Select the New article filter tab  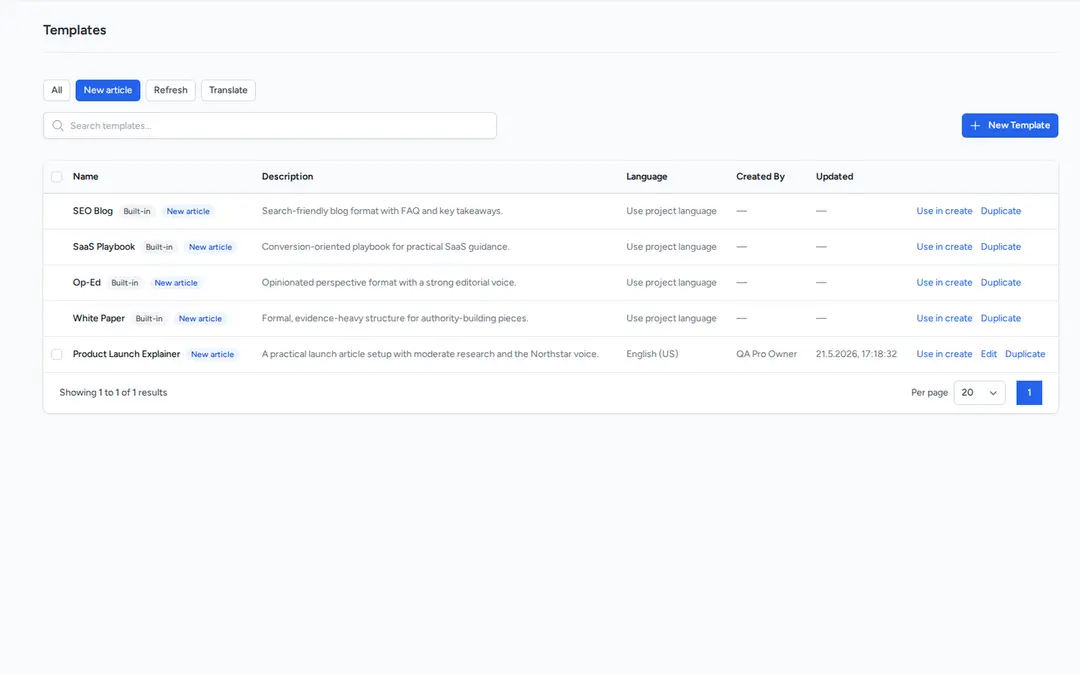tap(107, 90)
